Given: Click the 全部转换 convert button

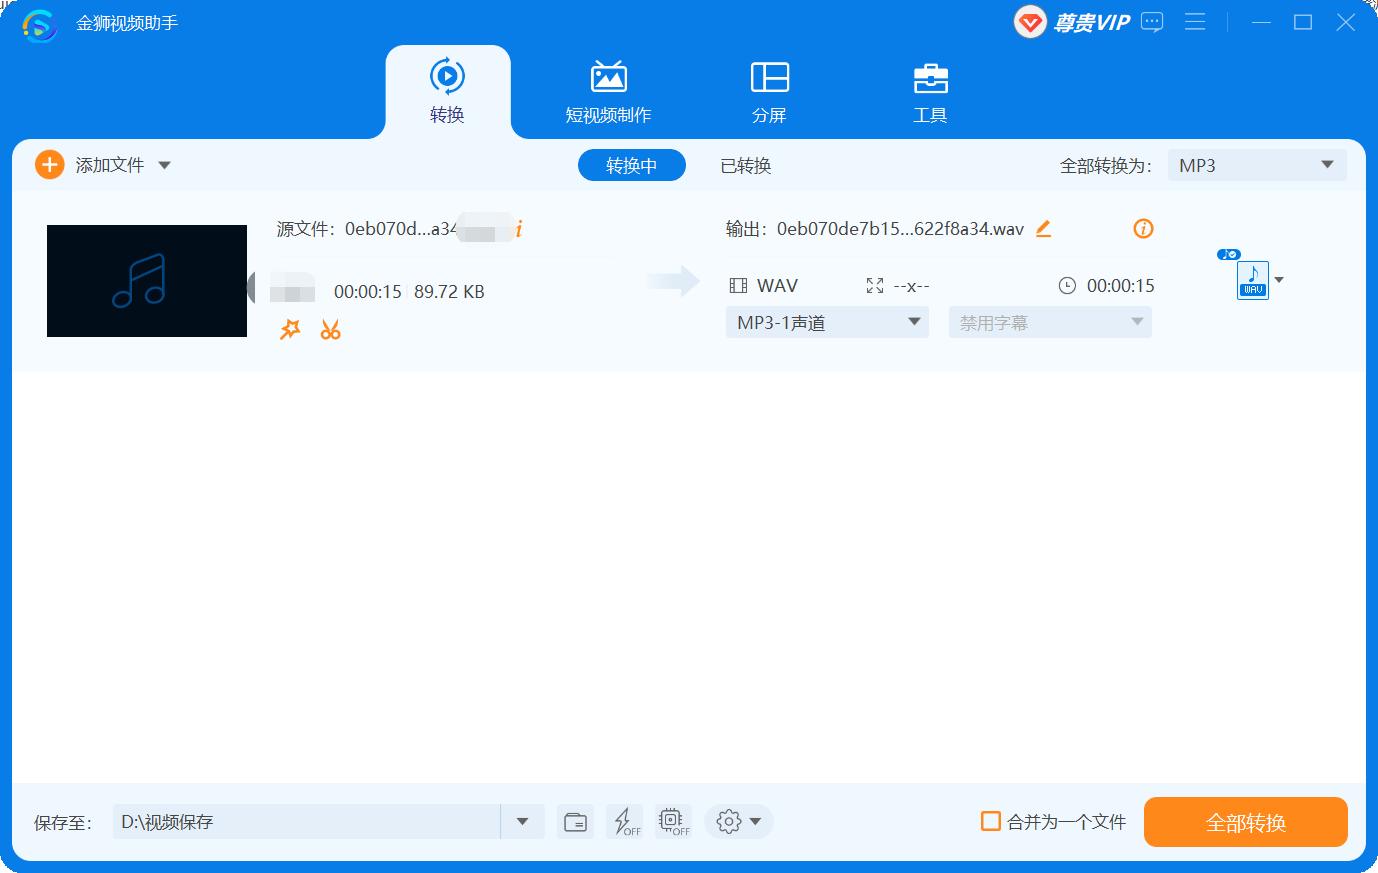Looking at the screenshot, I should [1245, 821].
